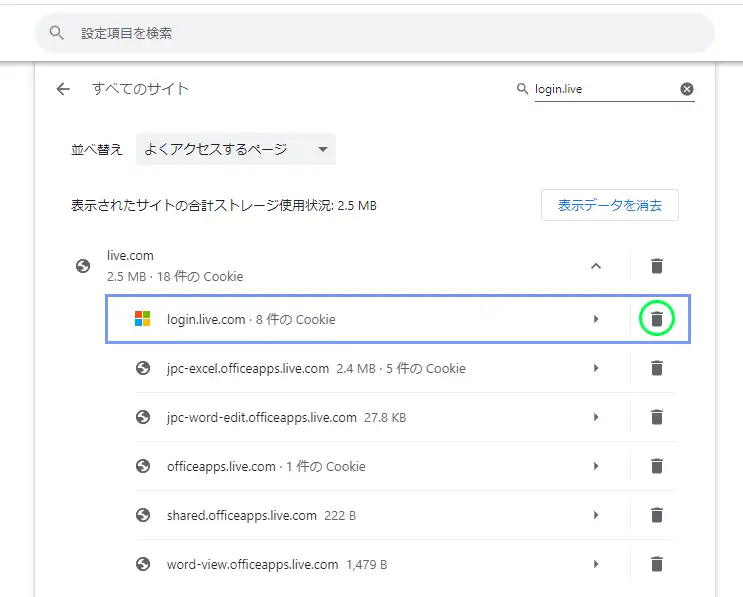
Task: Focus the 設定項目を検索 search box
Action: 375,33
